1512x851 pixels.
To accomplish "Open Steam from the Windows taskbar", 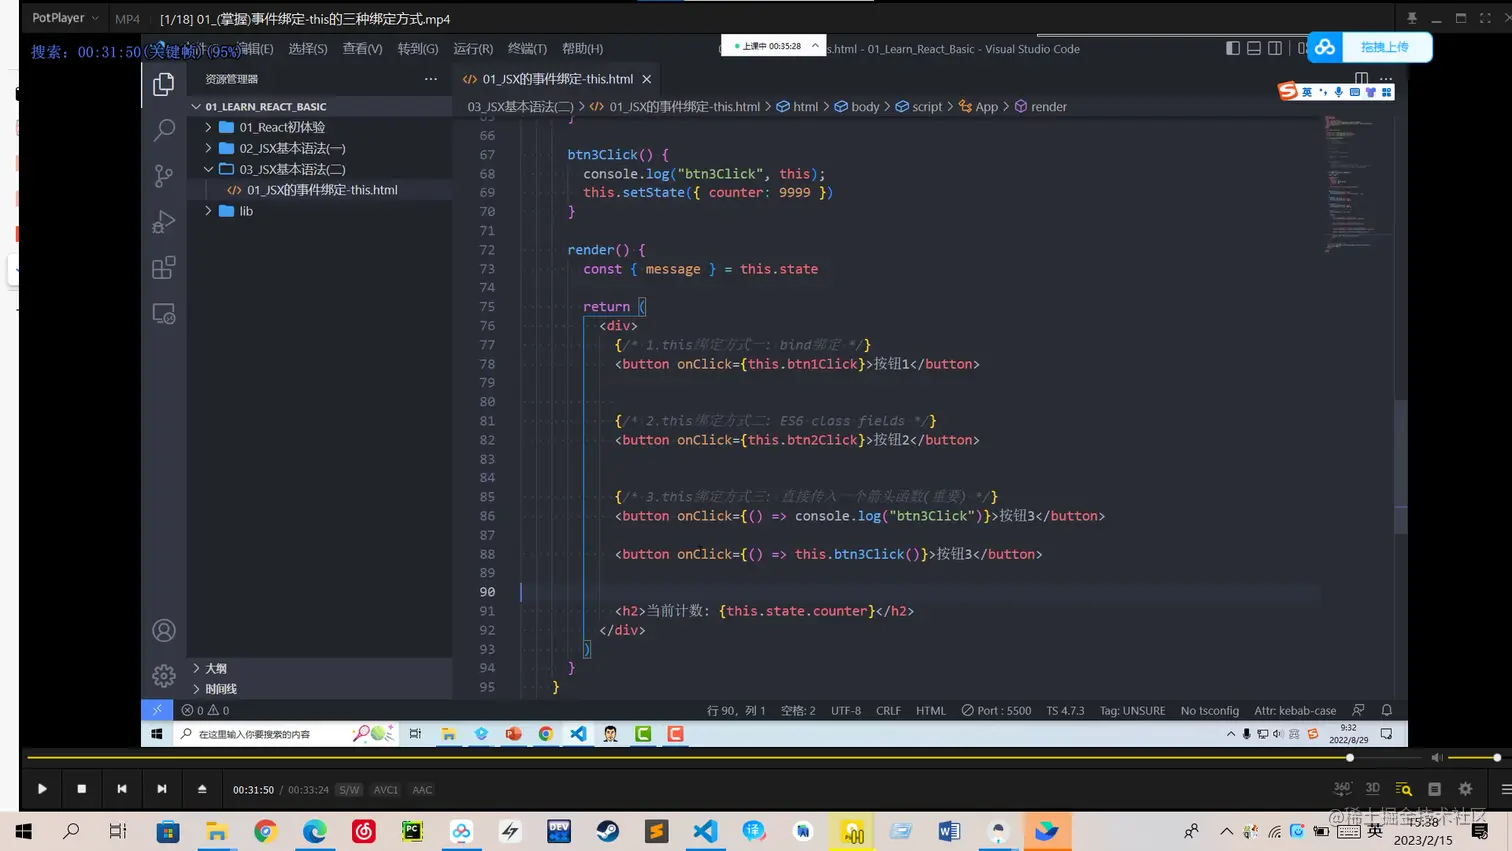I will coord(608,831).
